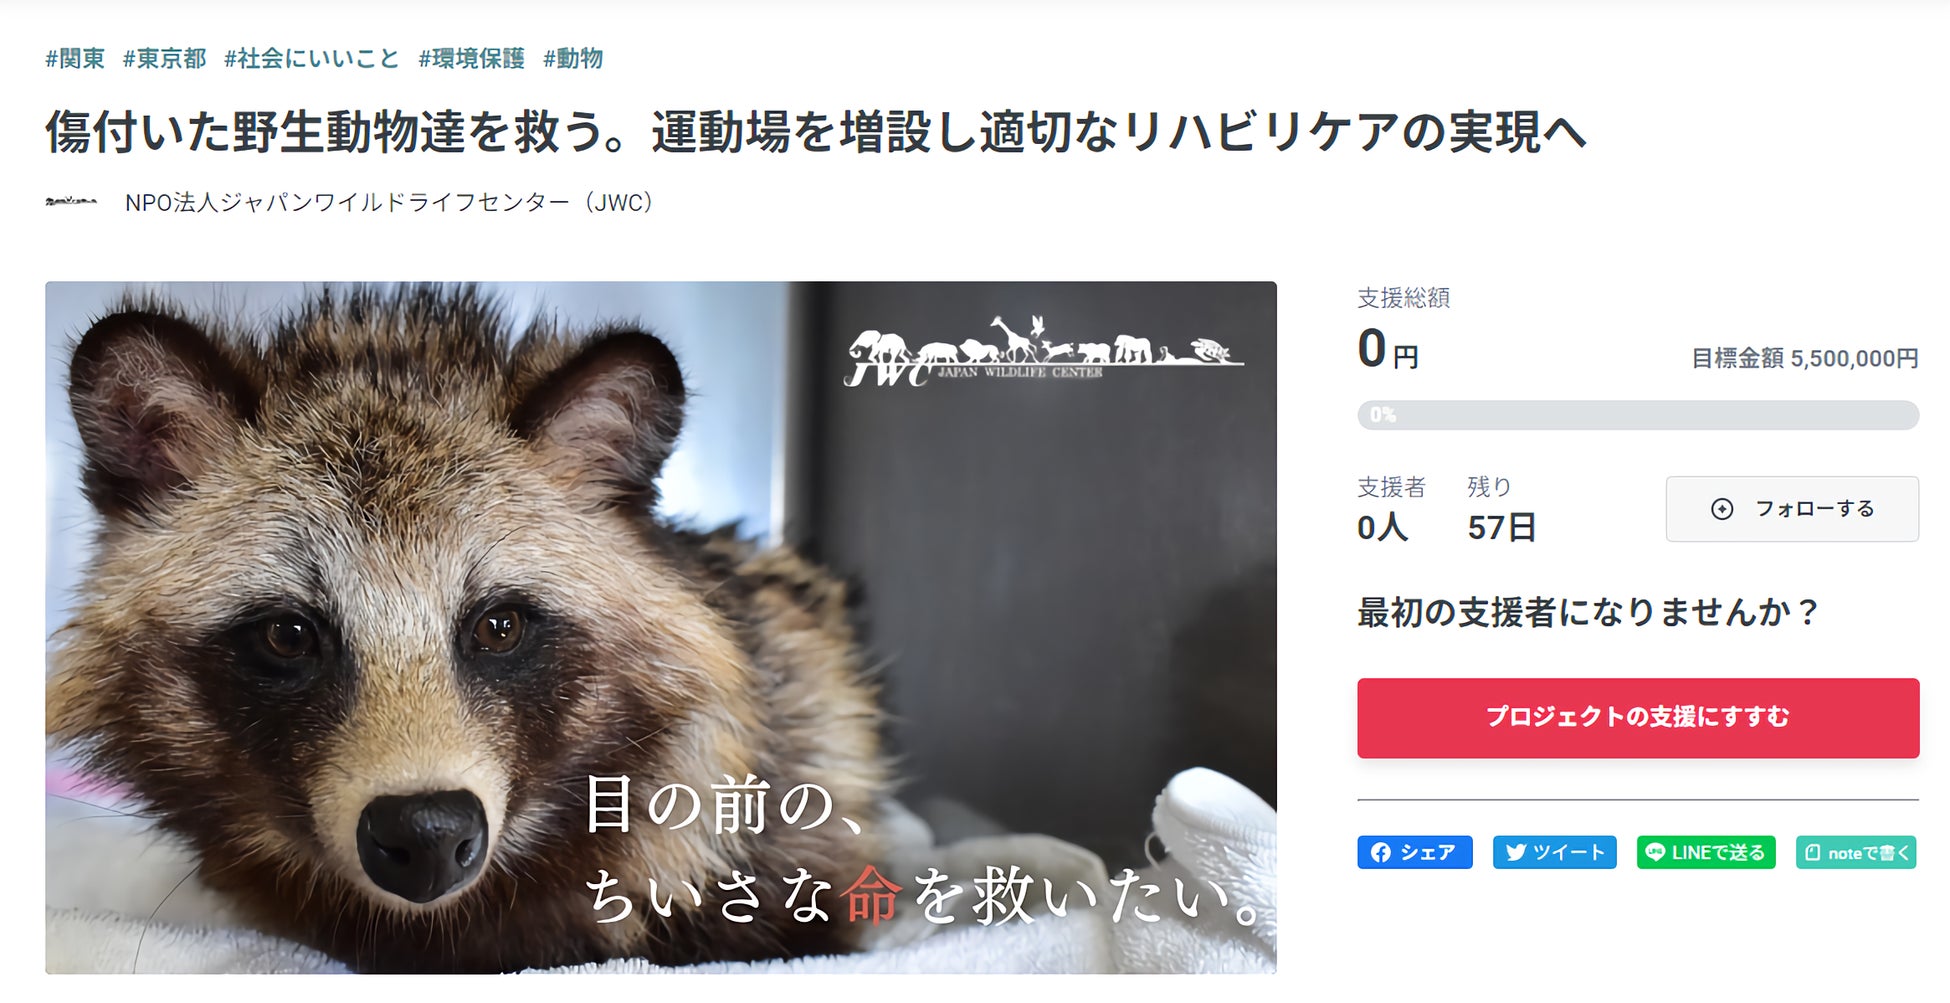This screenshot has width=1950, height=1003.
Task: Open the #東京都 hashtag
Action: pos(165,59)
